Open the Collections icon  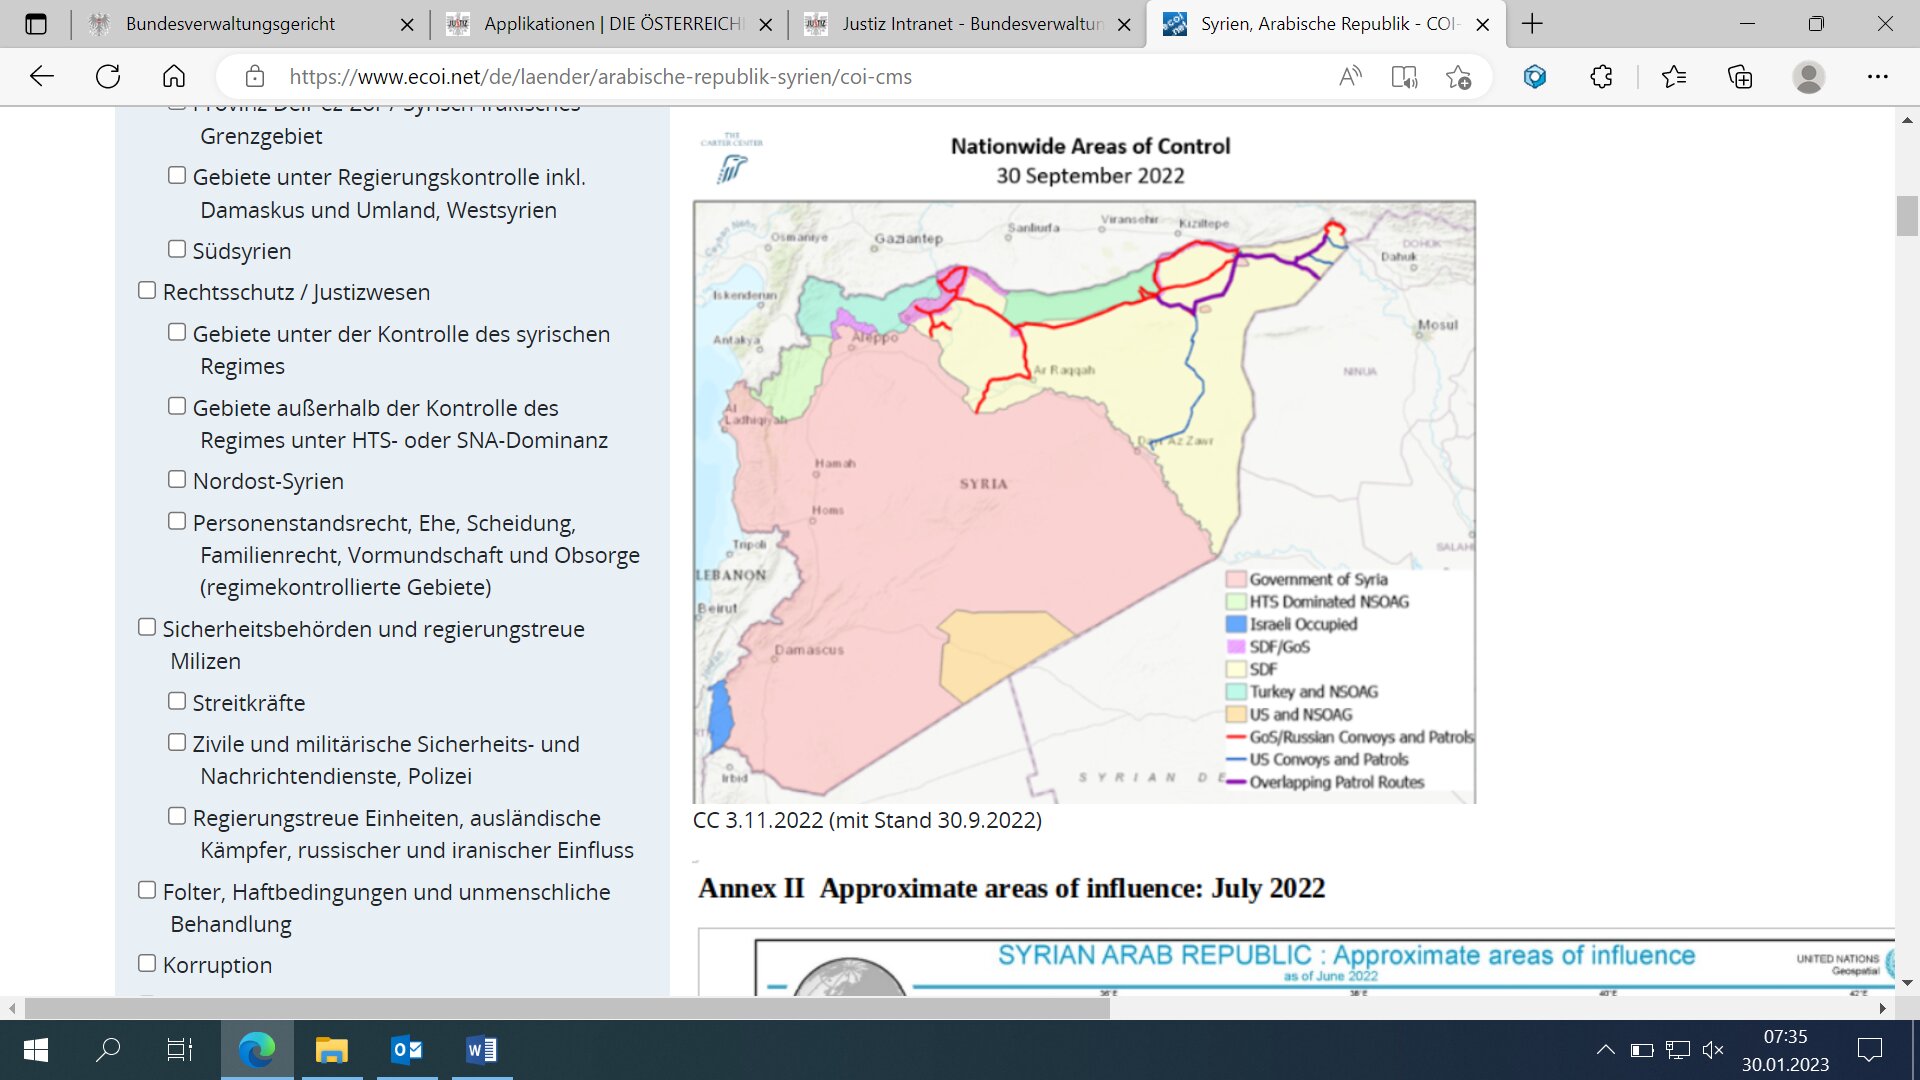coord(1740,76)
